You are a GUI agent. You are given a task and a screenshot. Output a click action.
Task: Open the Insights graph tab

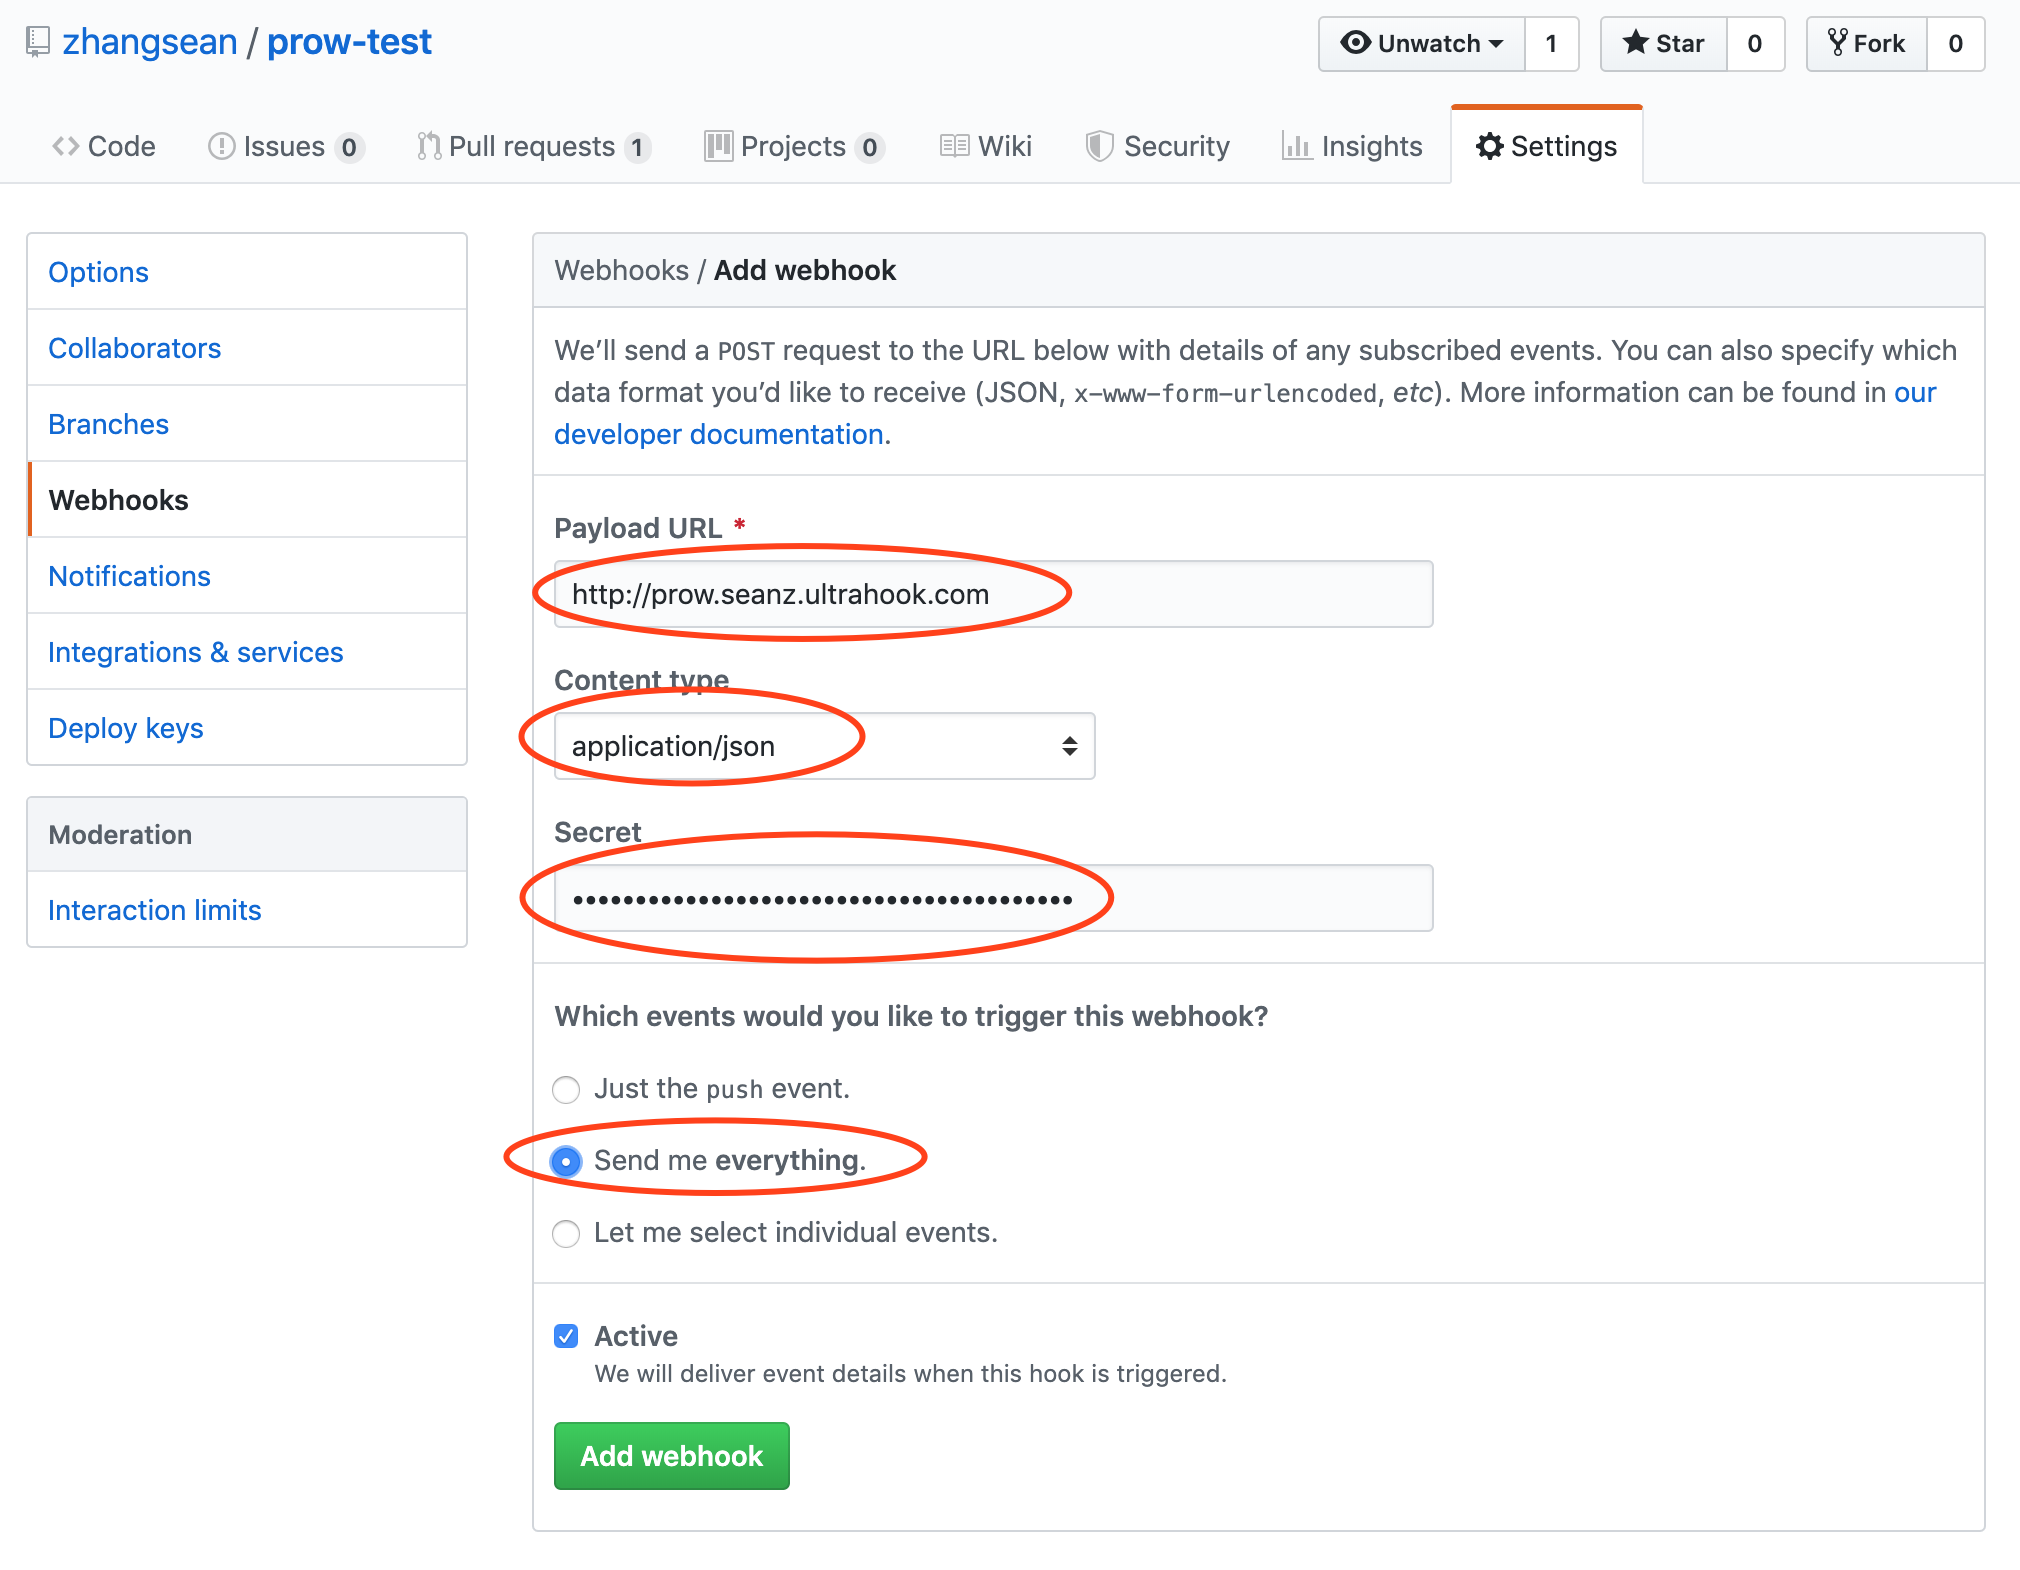coord(1352,146)
